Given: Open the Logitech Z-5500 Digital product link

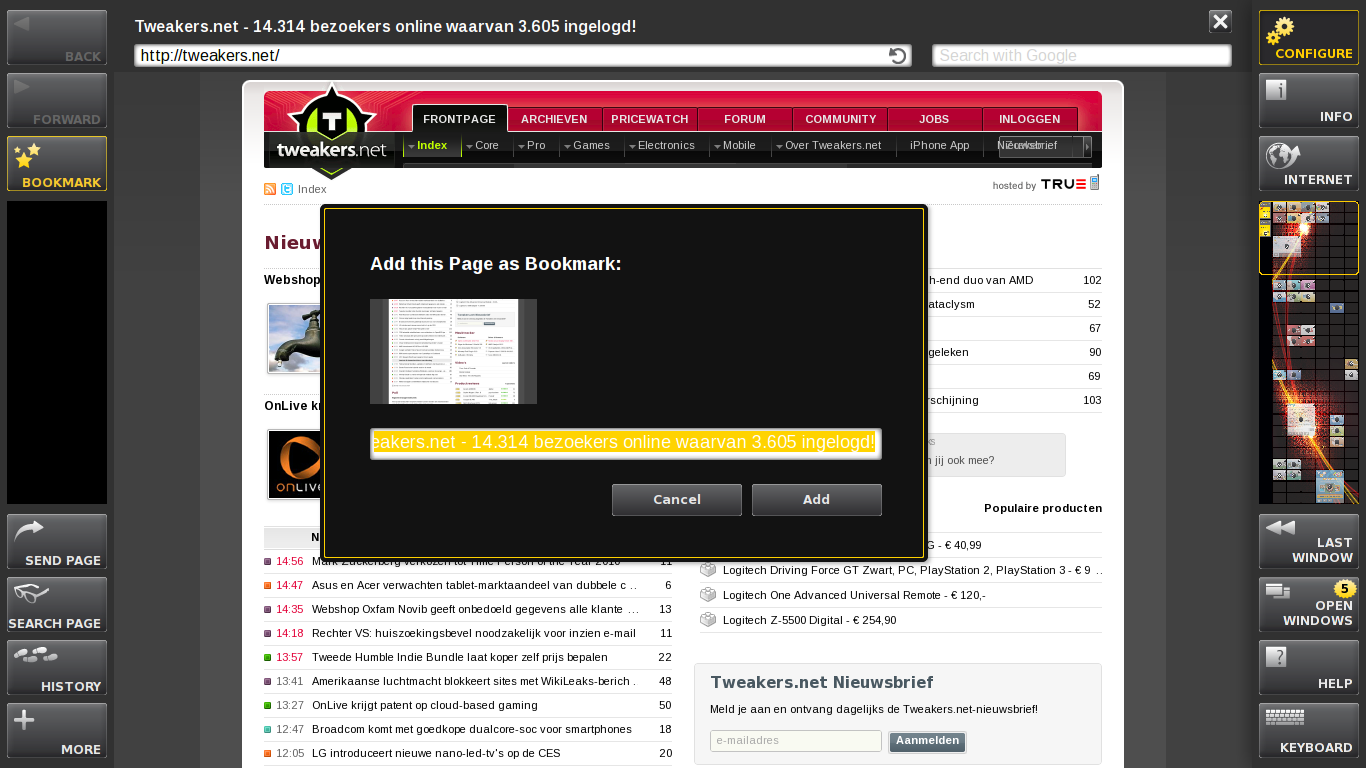Looking at the screenshot, I should (x=810, y=620).
